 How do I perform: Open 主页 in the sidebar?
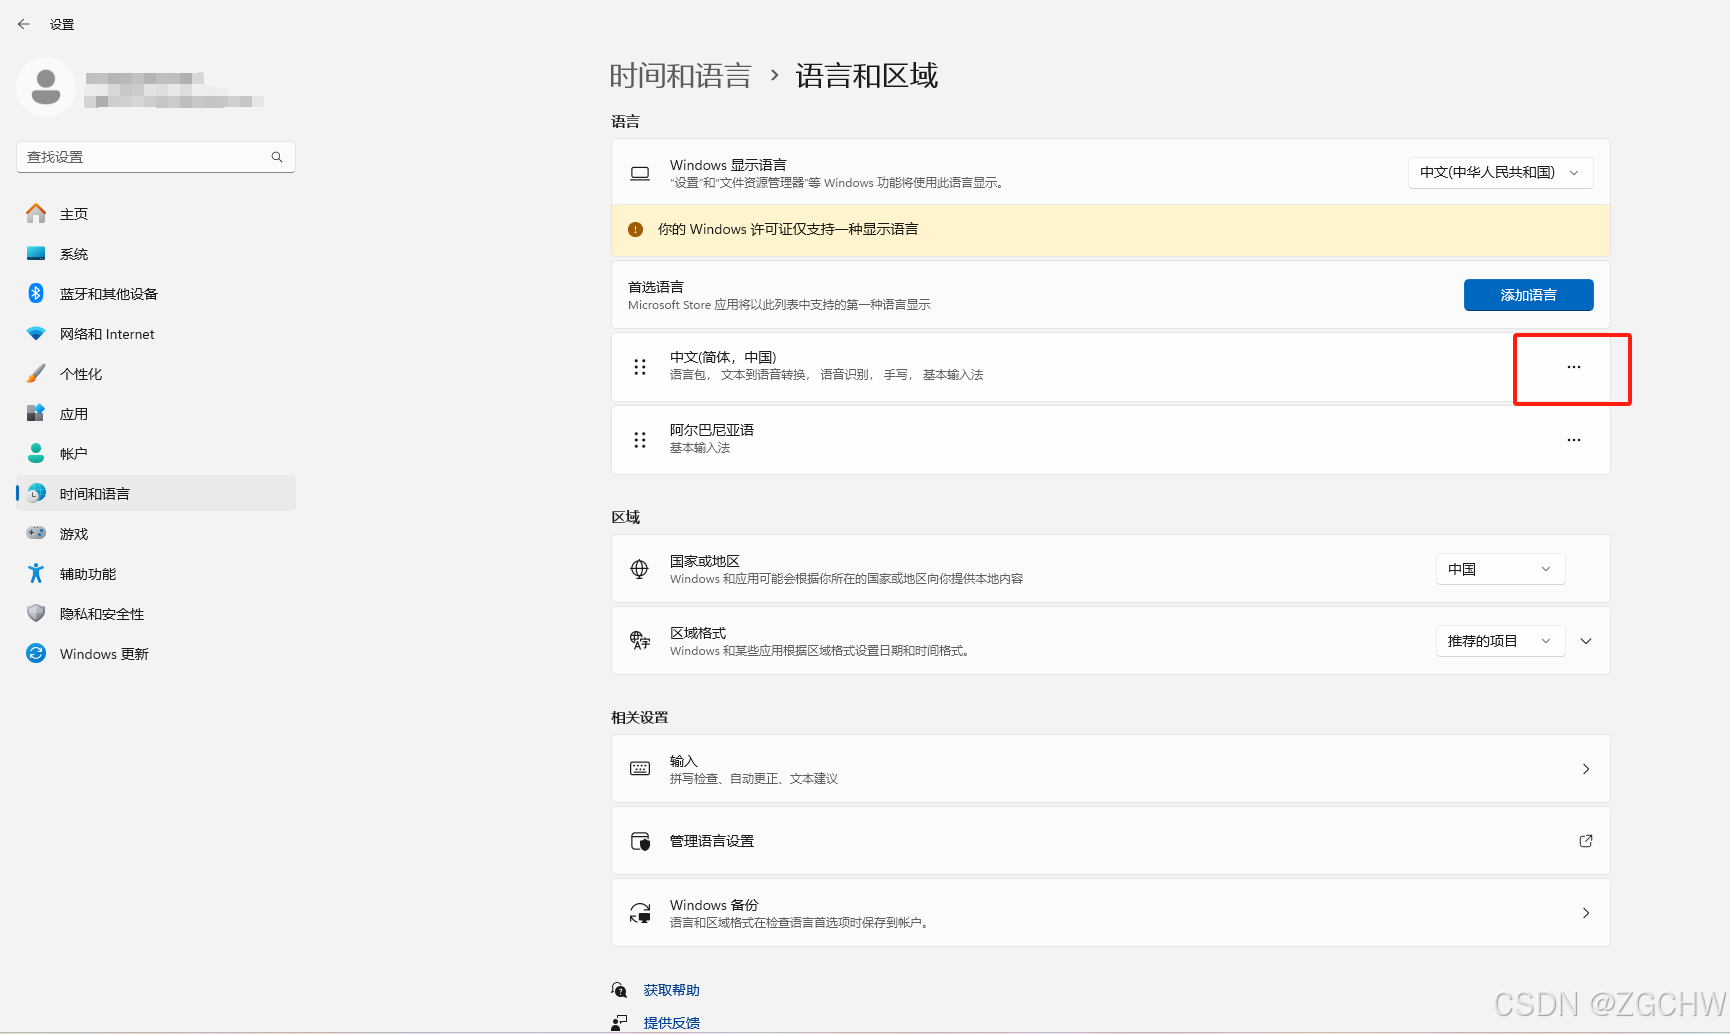[x=156, y=213]
